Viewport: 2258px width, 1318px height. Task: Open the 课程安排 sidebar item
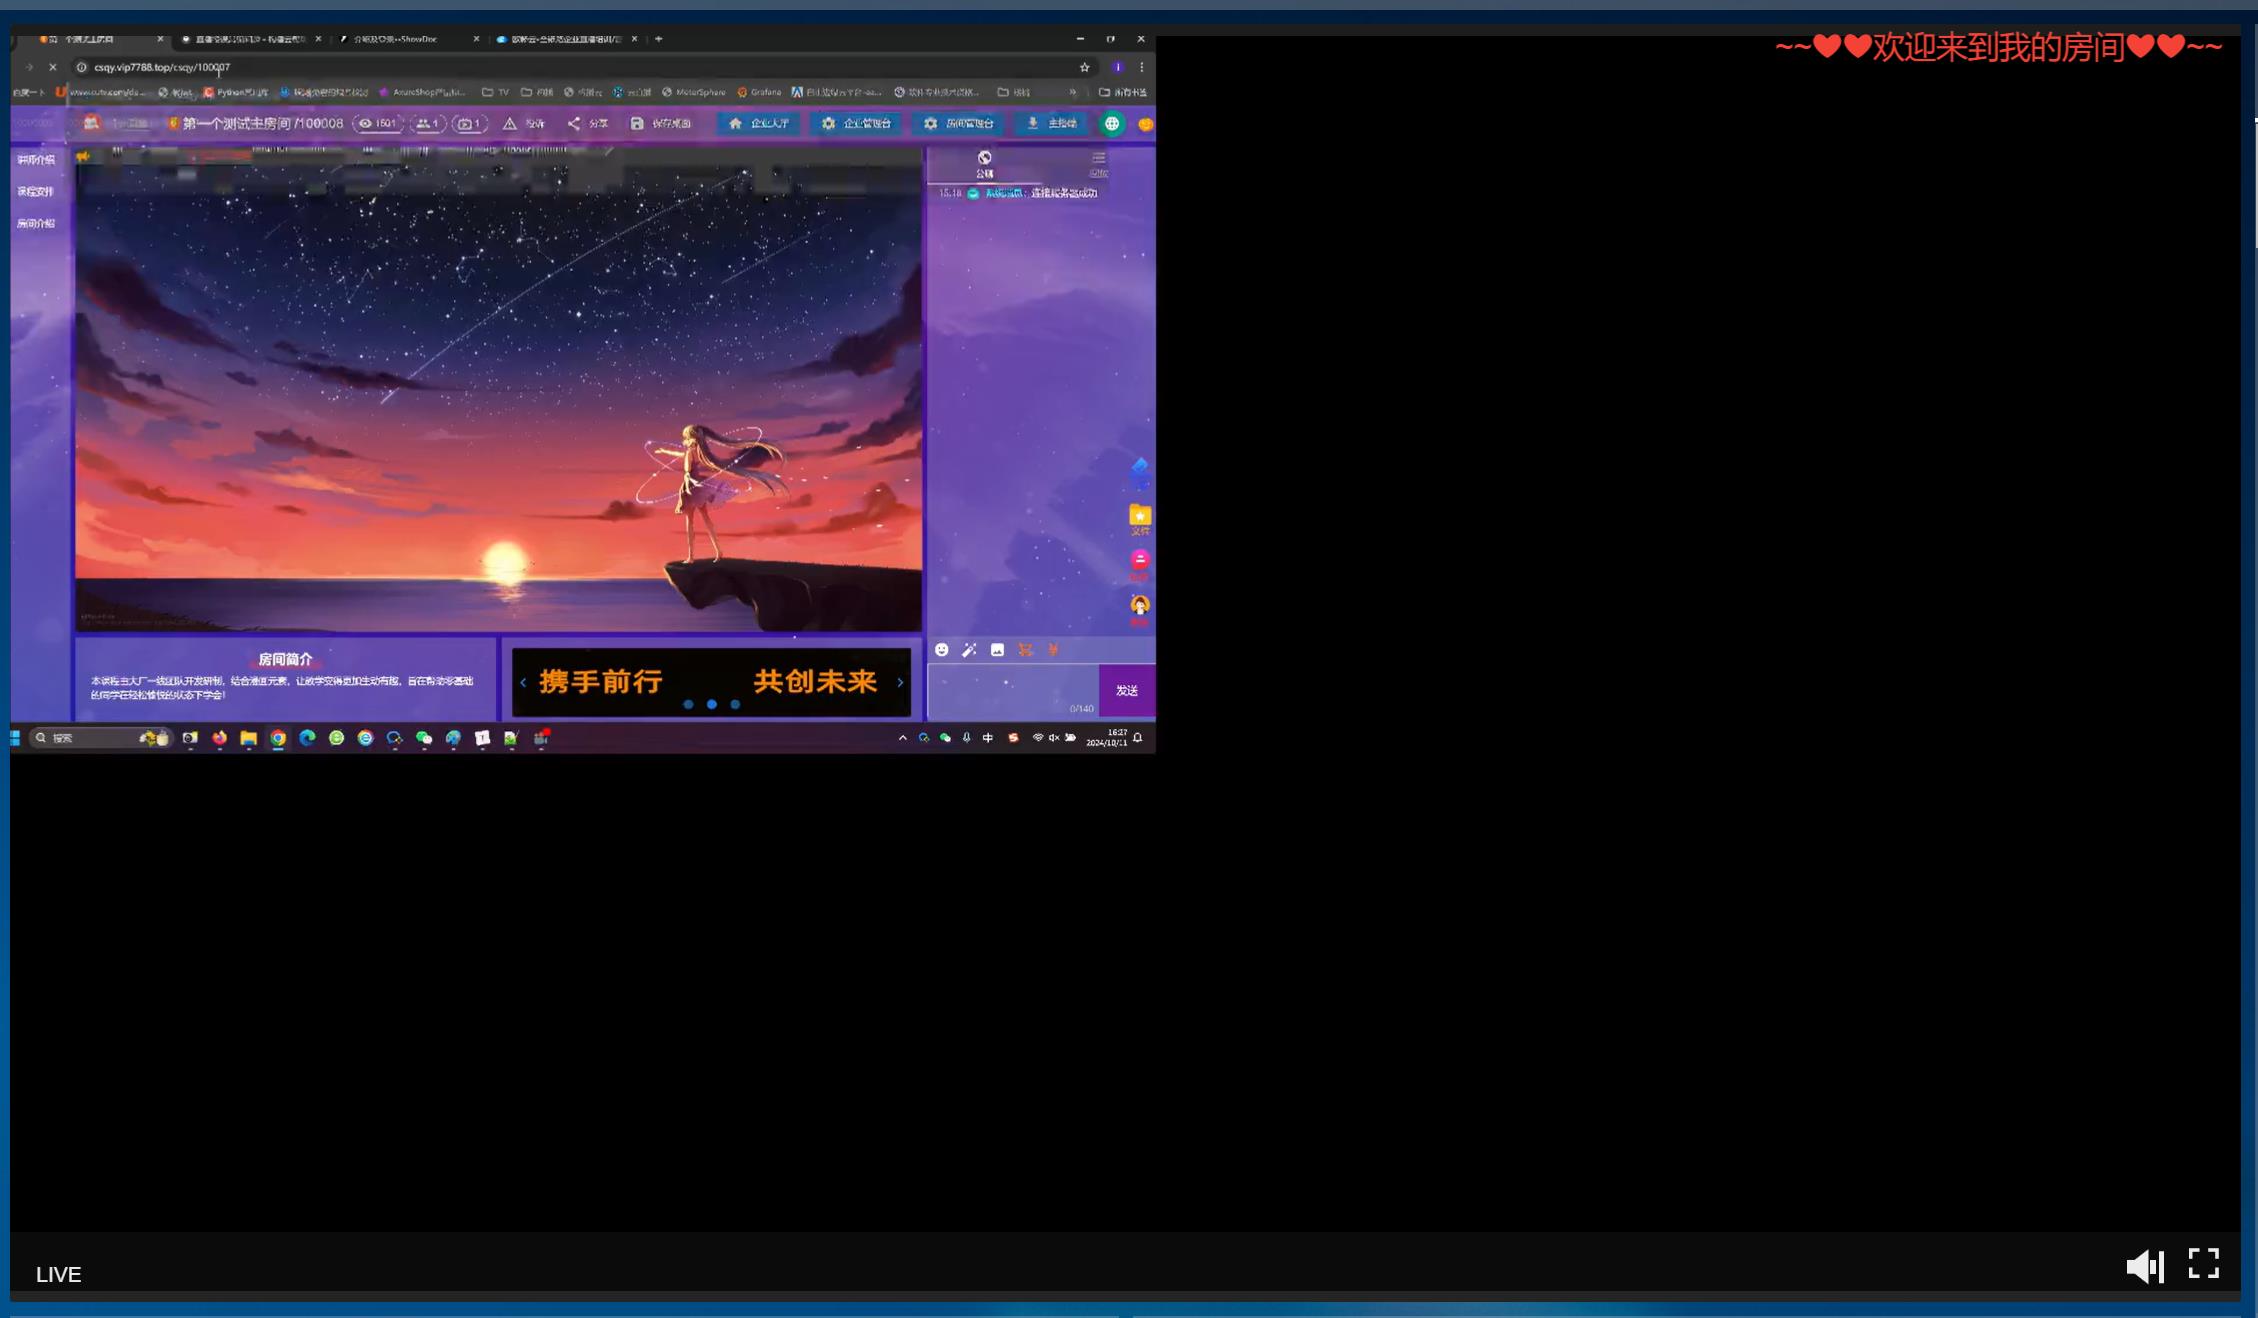tap(36, 192)
